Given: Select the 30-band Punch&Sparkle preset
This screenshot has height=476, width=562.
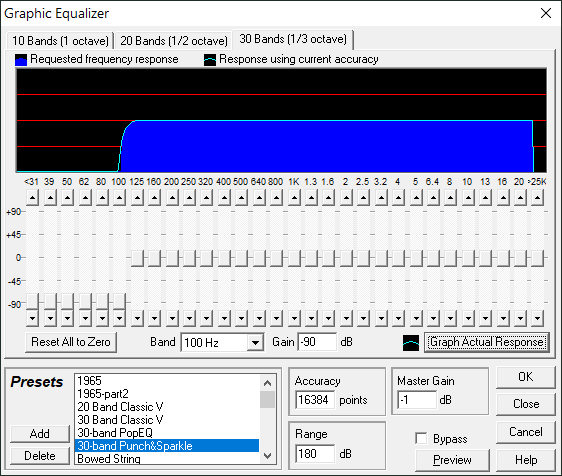Looking at the screenshot, I should (167, 446).
